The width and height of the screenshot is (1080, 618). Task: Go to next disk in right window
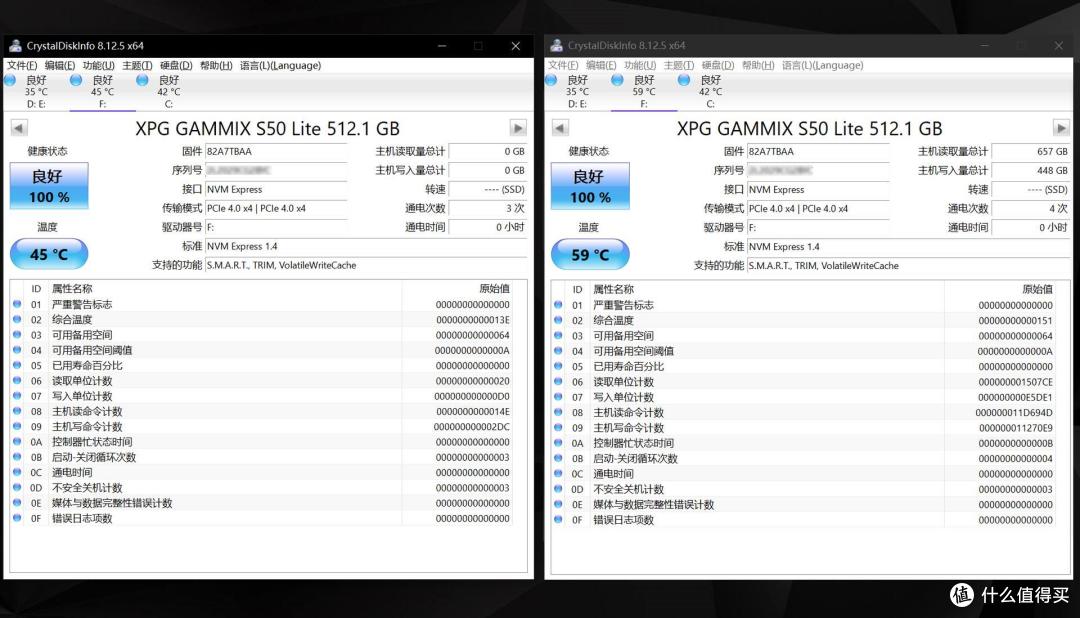[x=1061, y=128]
